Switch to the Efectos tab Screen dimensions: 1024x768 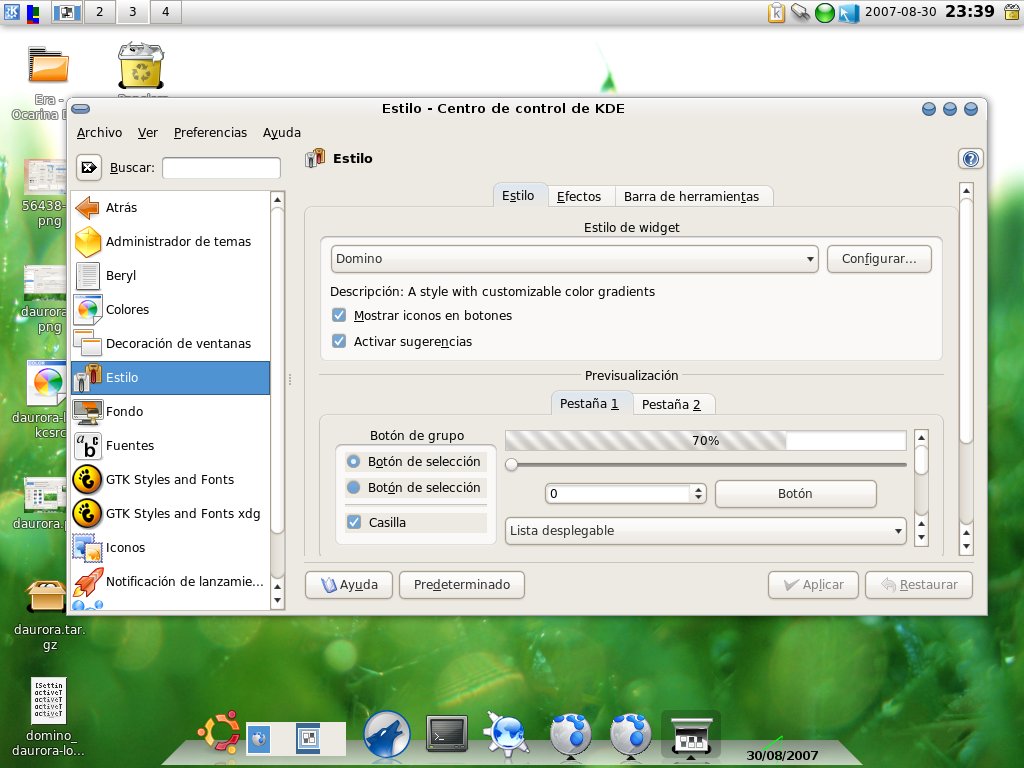click(x=579, y=197)
